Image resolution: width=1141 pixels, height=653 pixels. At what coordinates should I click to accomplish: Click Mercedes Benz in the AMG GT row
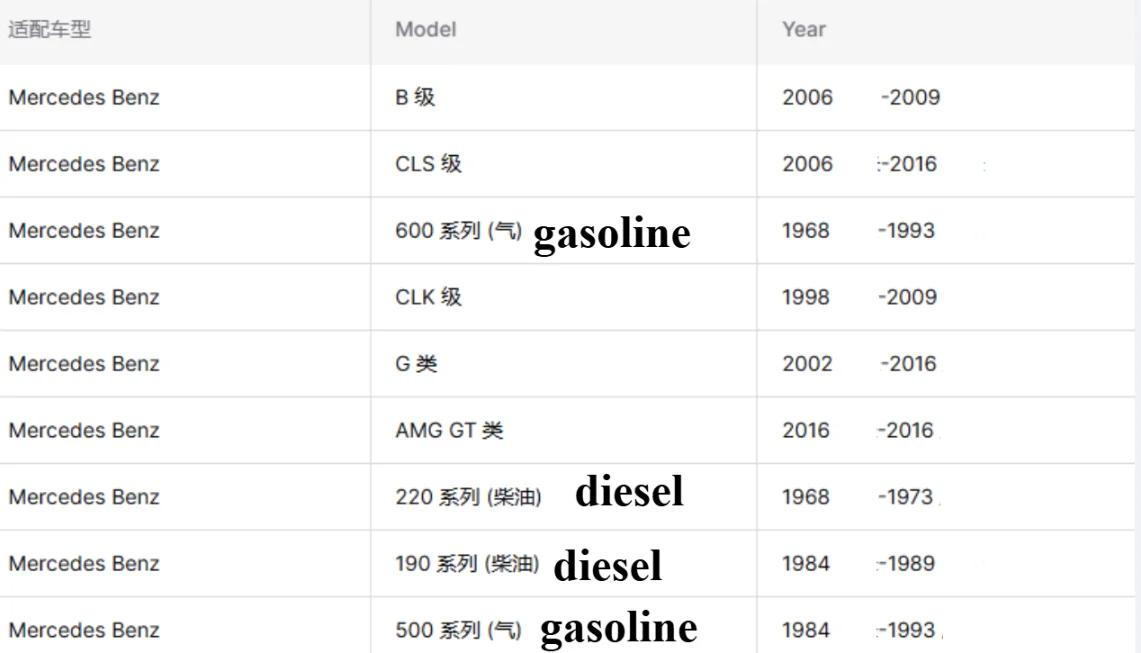pyautogui.click(x=84, y=430)
